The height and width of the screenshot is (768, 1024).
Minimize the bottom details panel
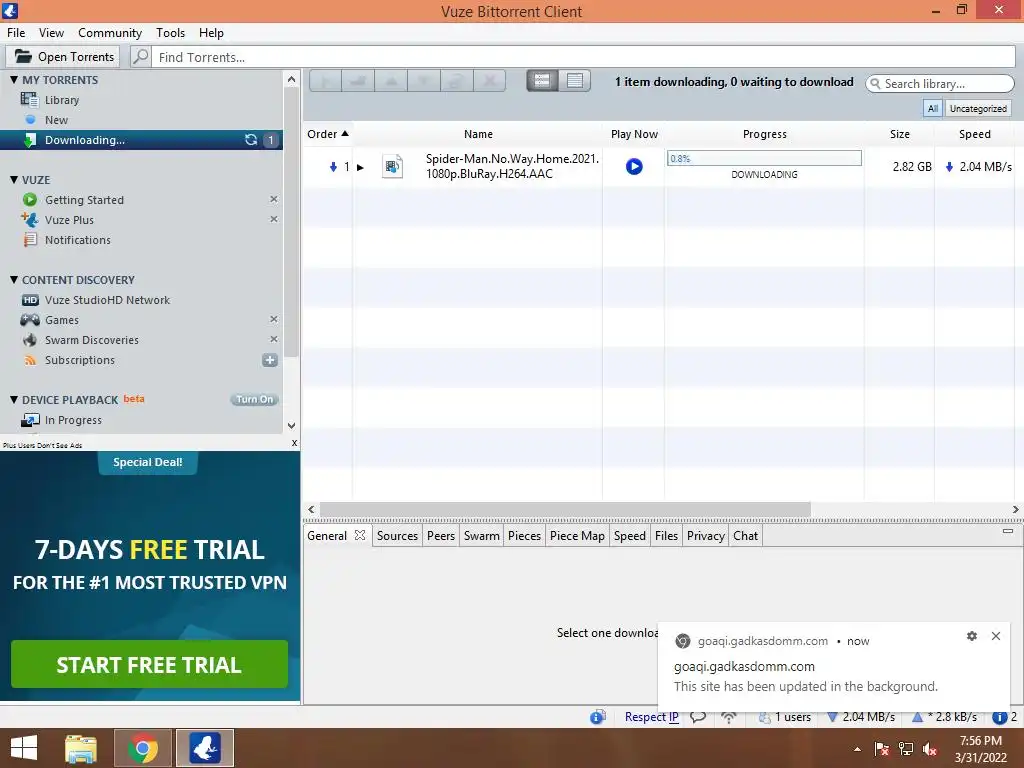tap(1008, 531)
